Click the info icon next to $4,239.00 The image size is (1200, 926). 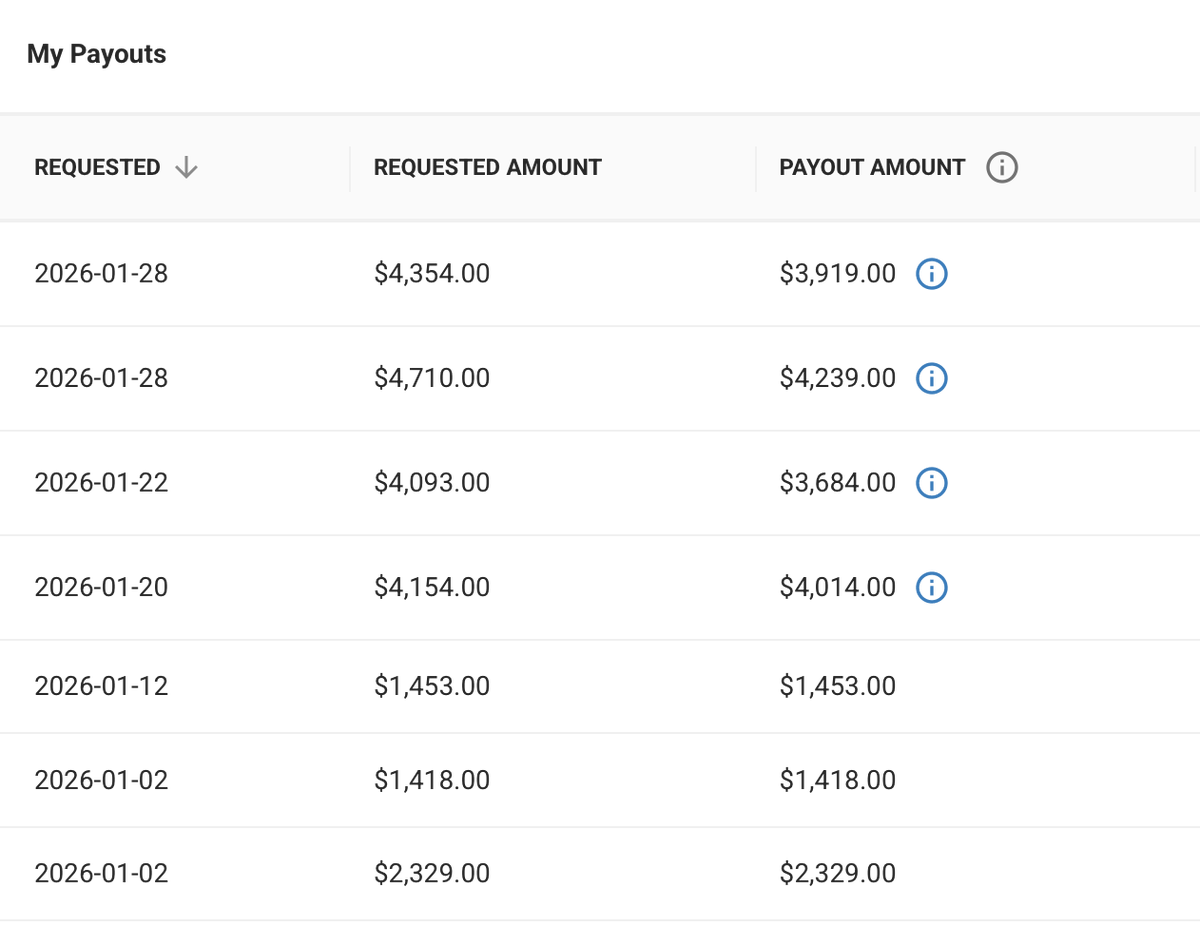pyautogui.click(x=931, y=378)
